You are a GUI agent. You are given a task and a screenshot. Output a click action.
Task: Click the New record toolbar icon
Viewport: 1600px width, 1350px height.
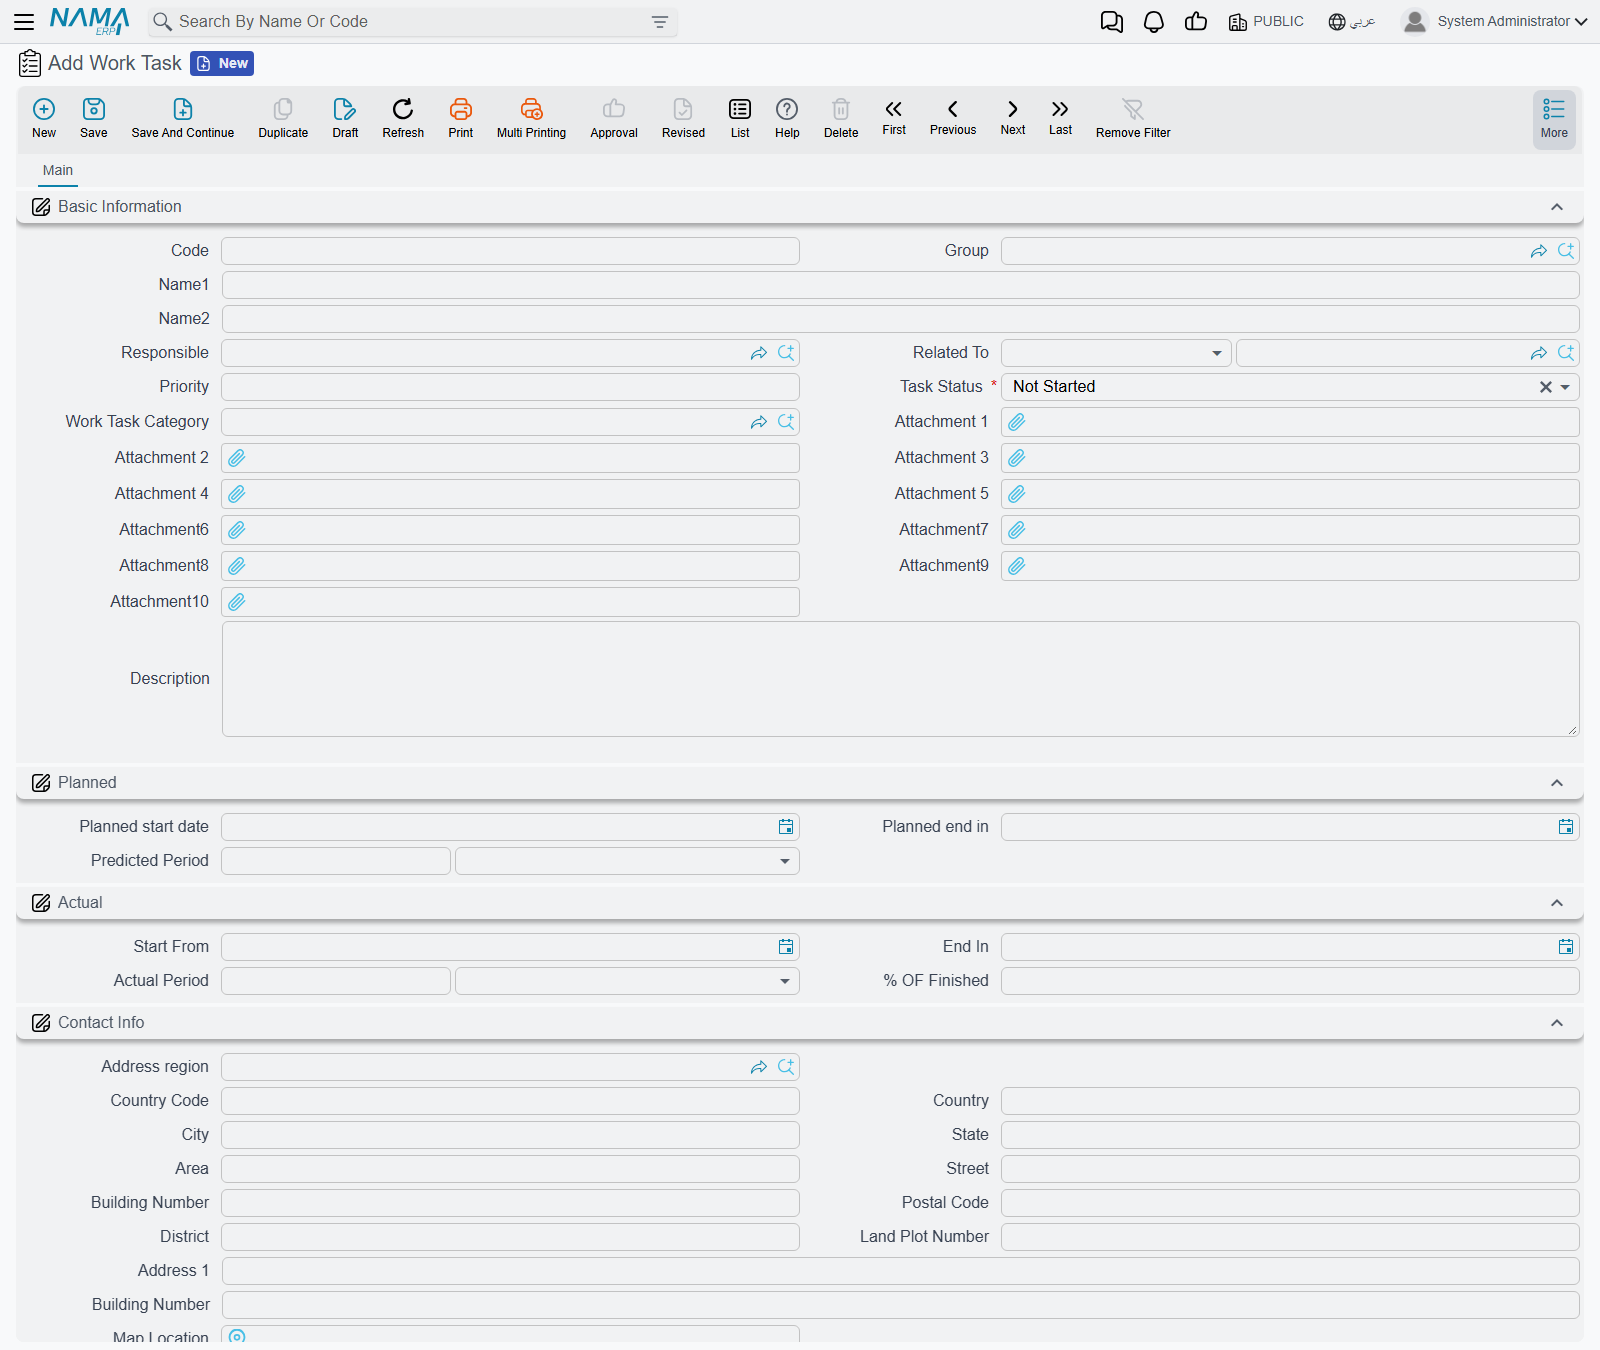click(44, 118)
